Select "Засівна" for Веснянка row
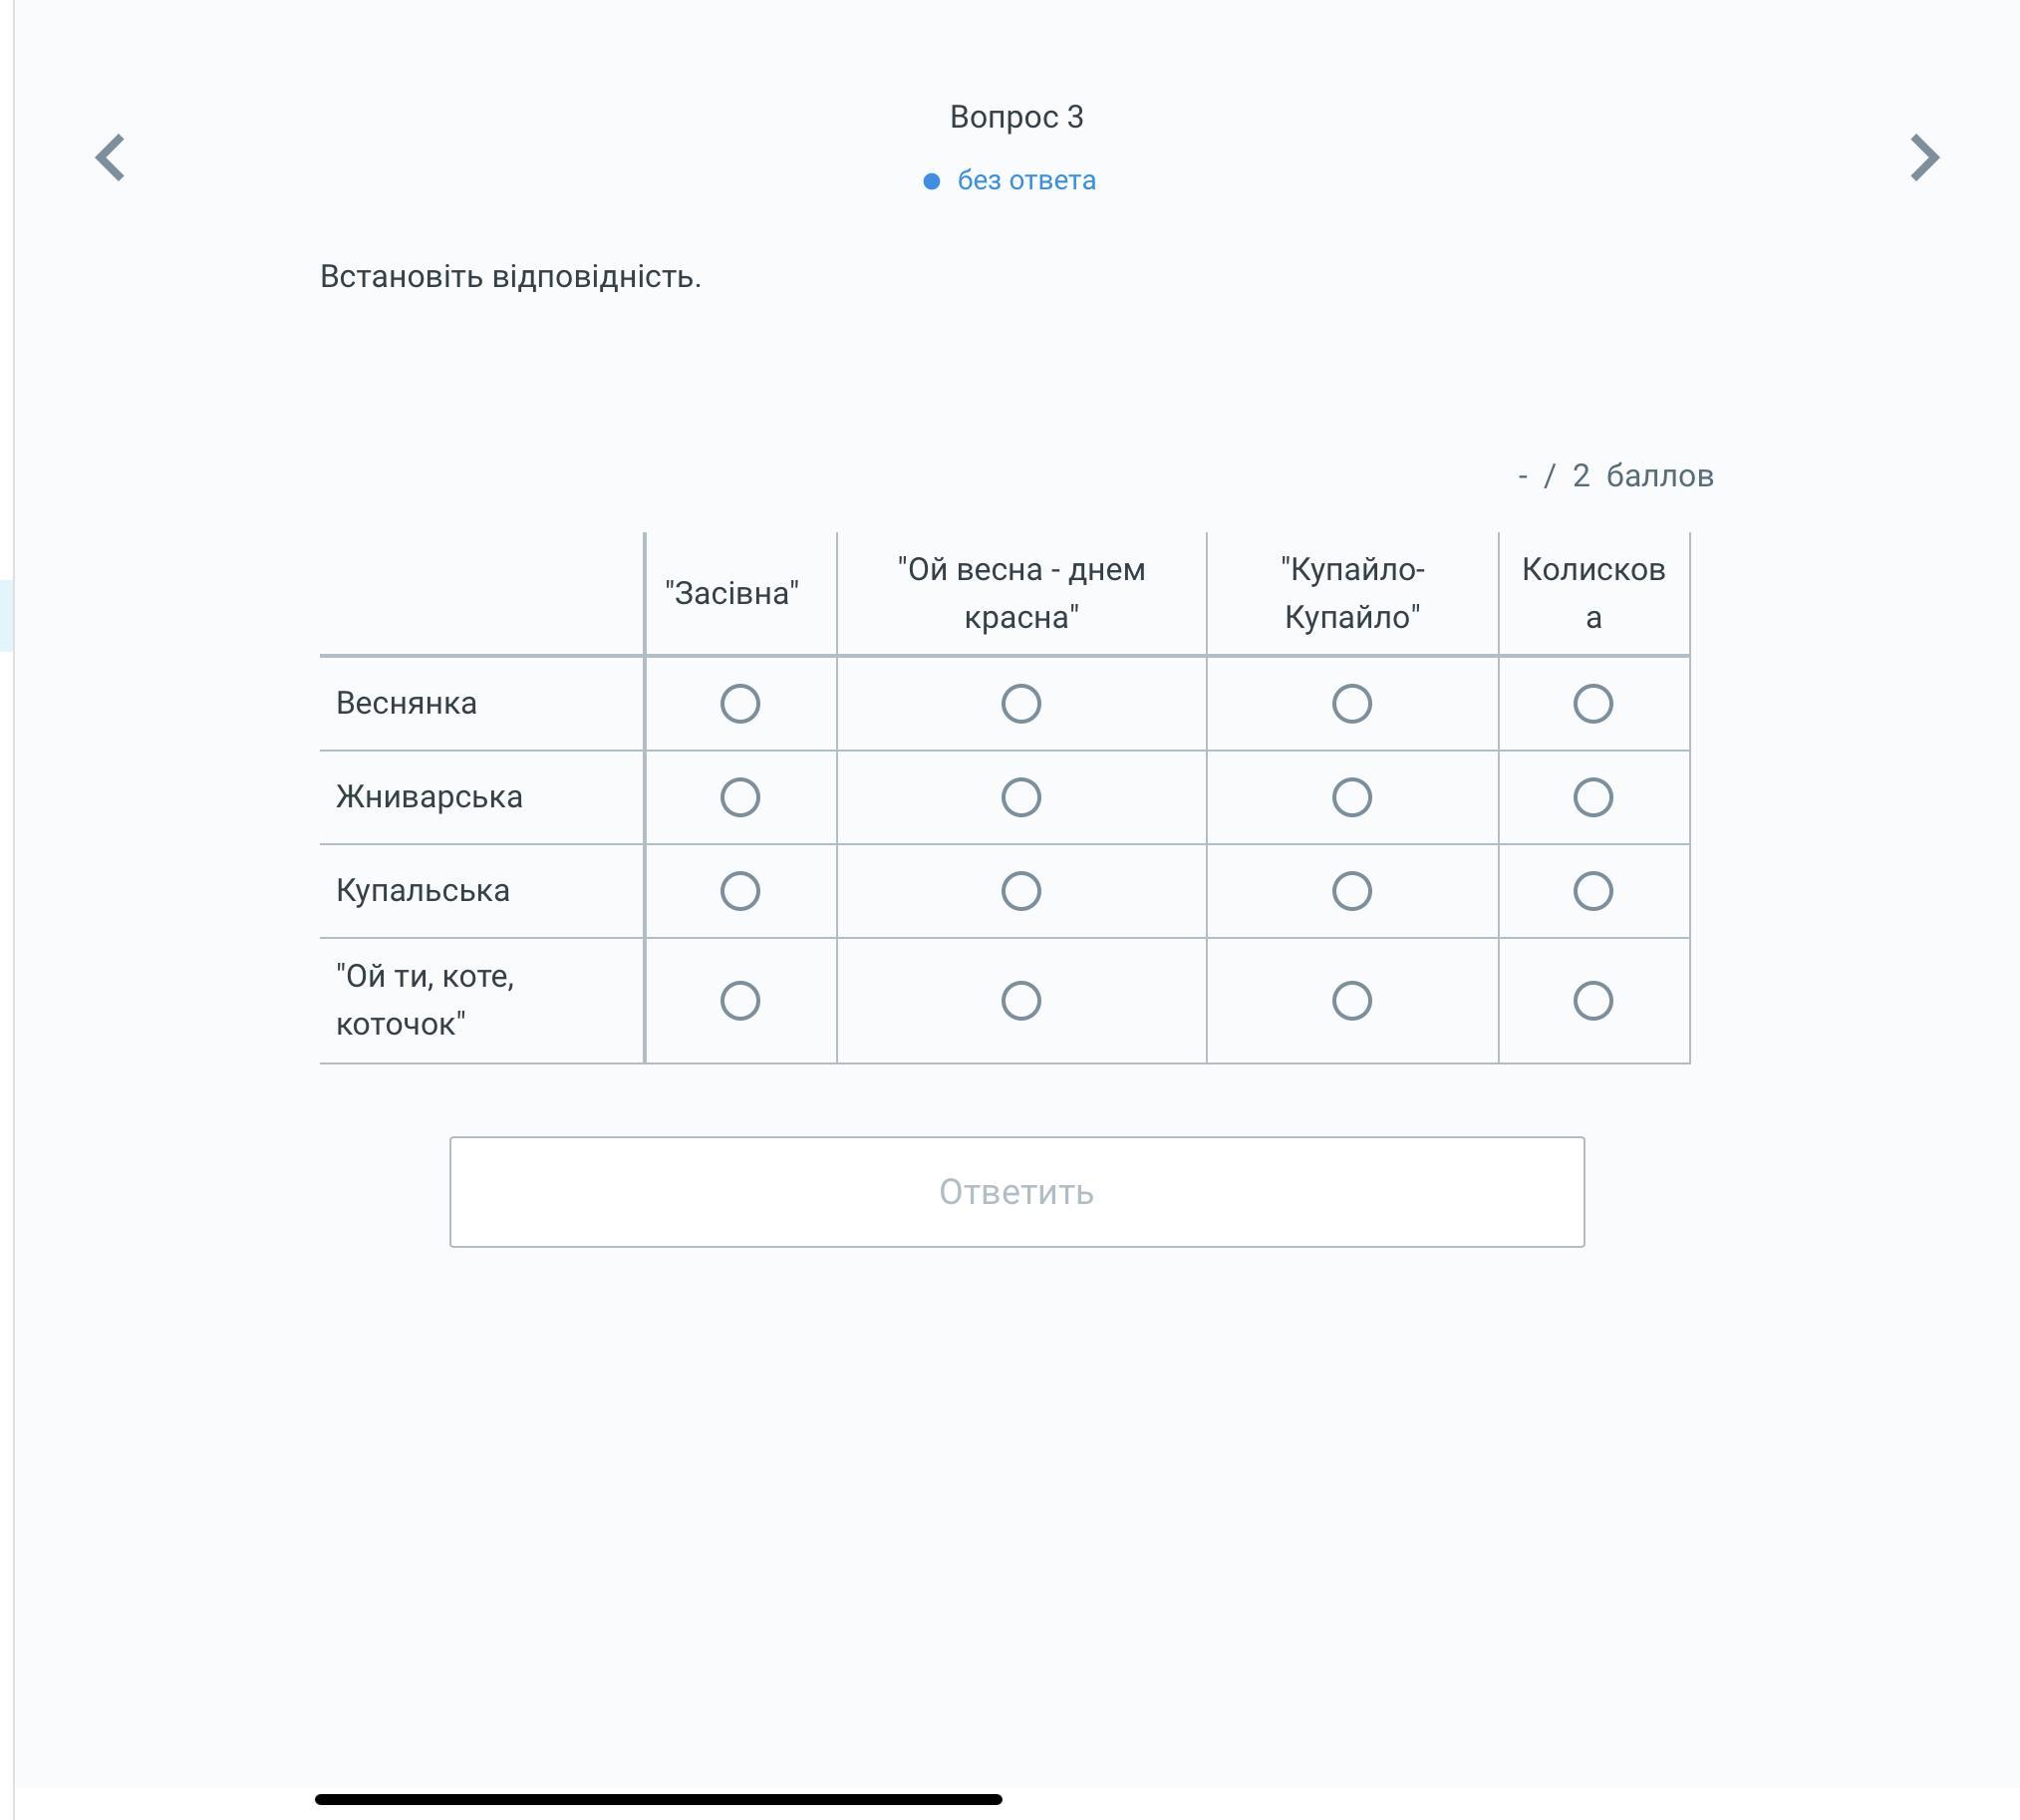 coord(740,704)
